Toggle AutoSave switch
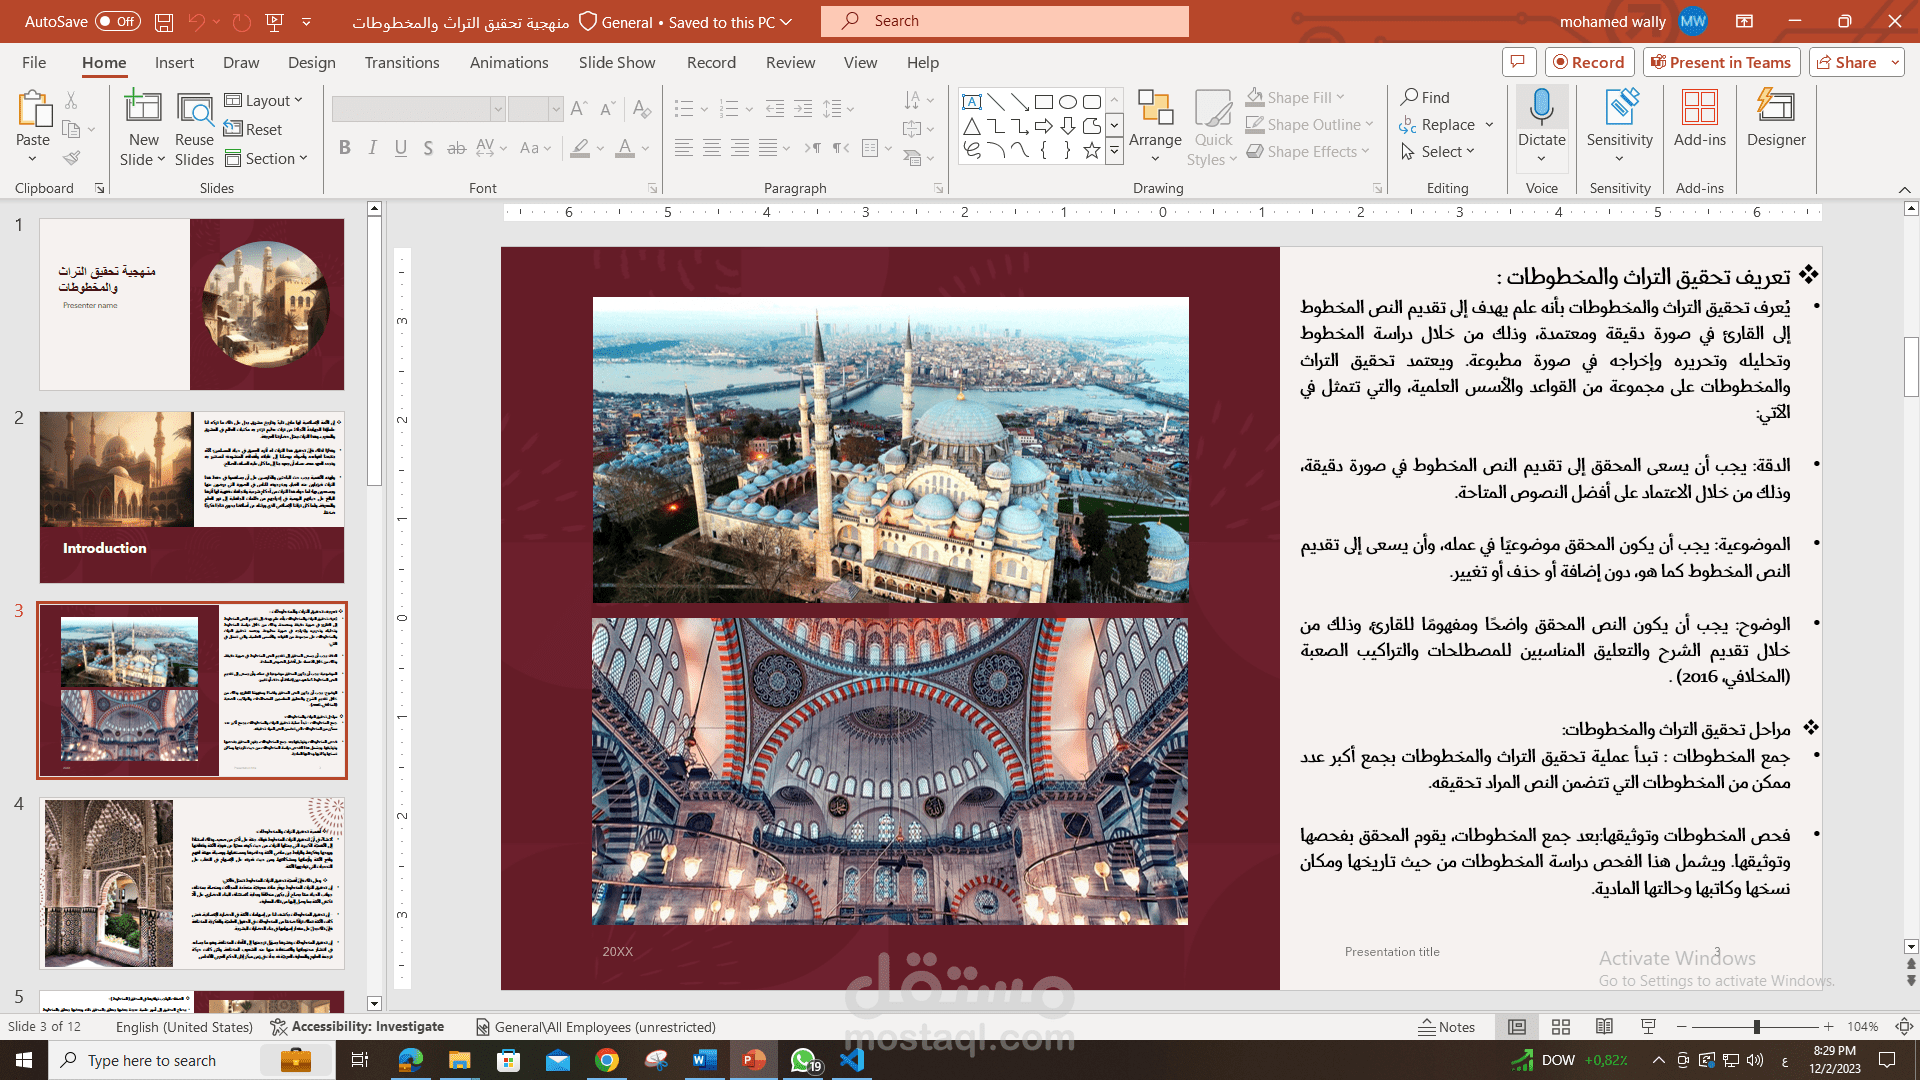Viewport: 1920px width, 1080px height. pos(118,21)
